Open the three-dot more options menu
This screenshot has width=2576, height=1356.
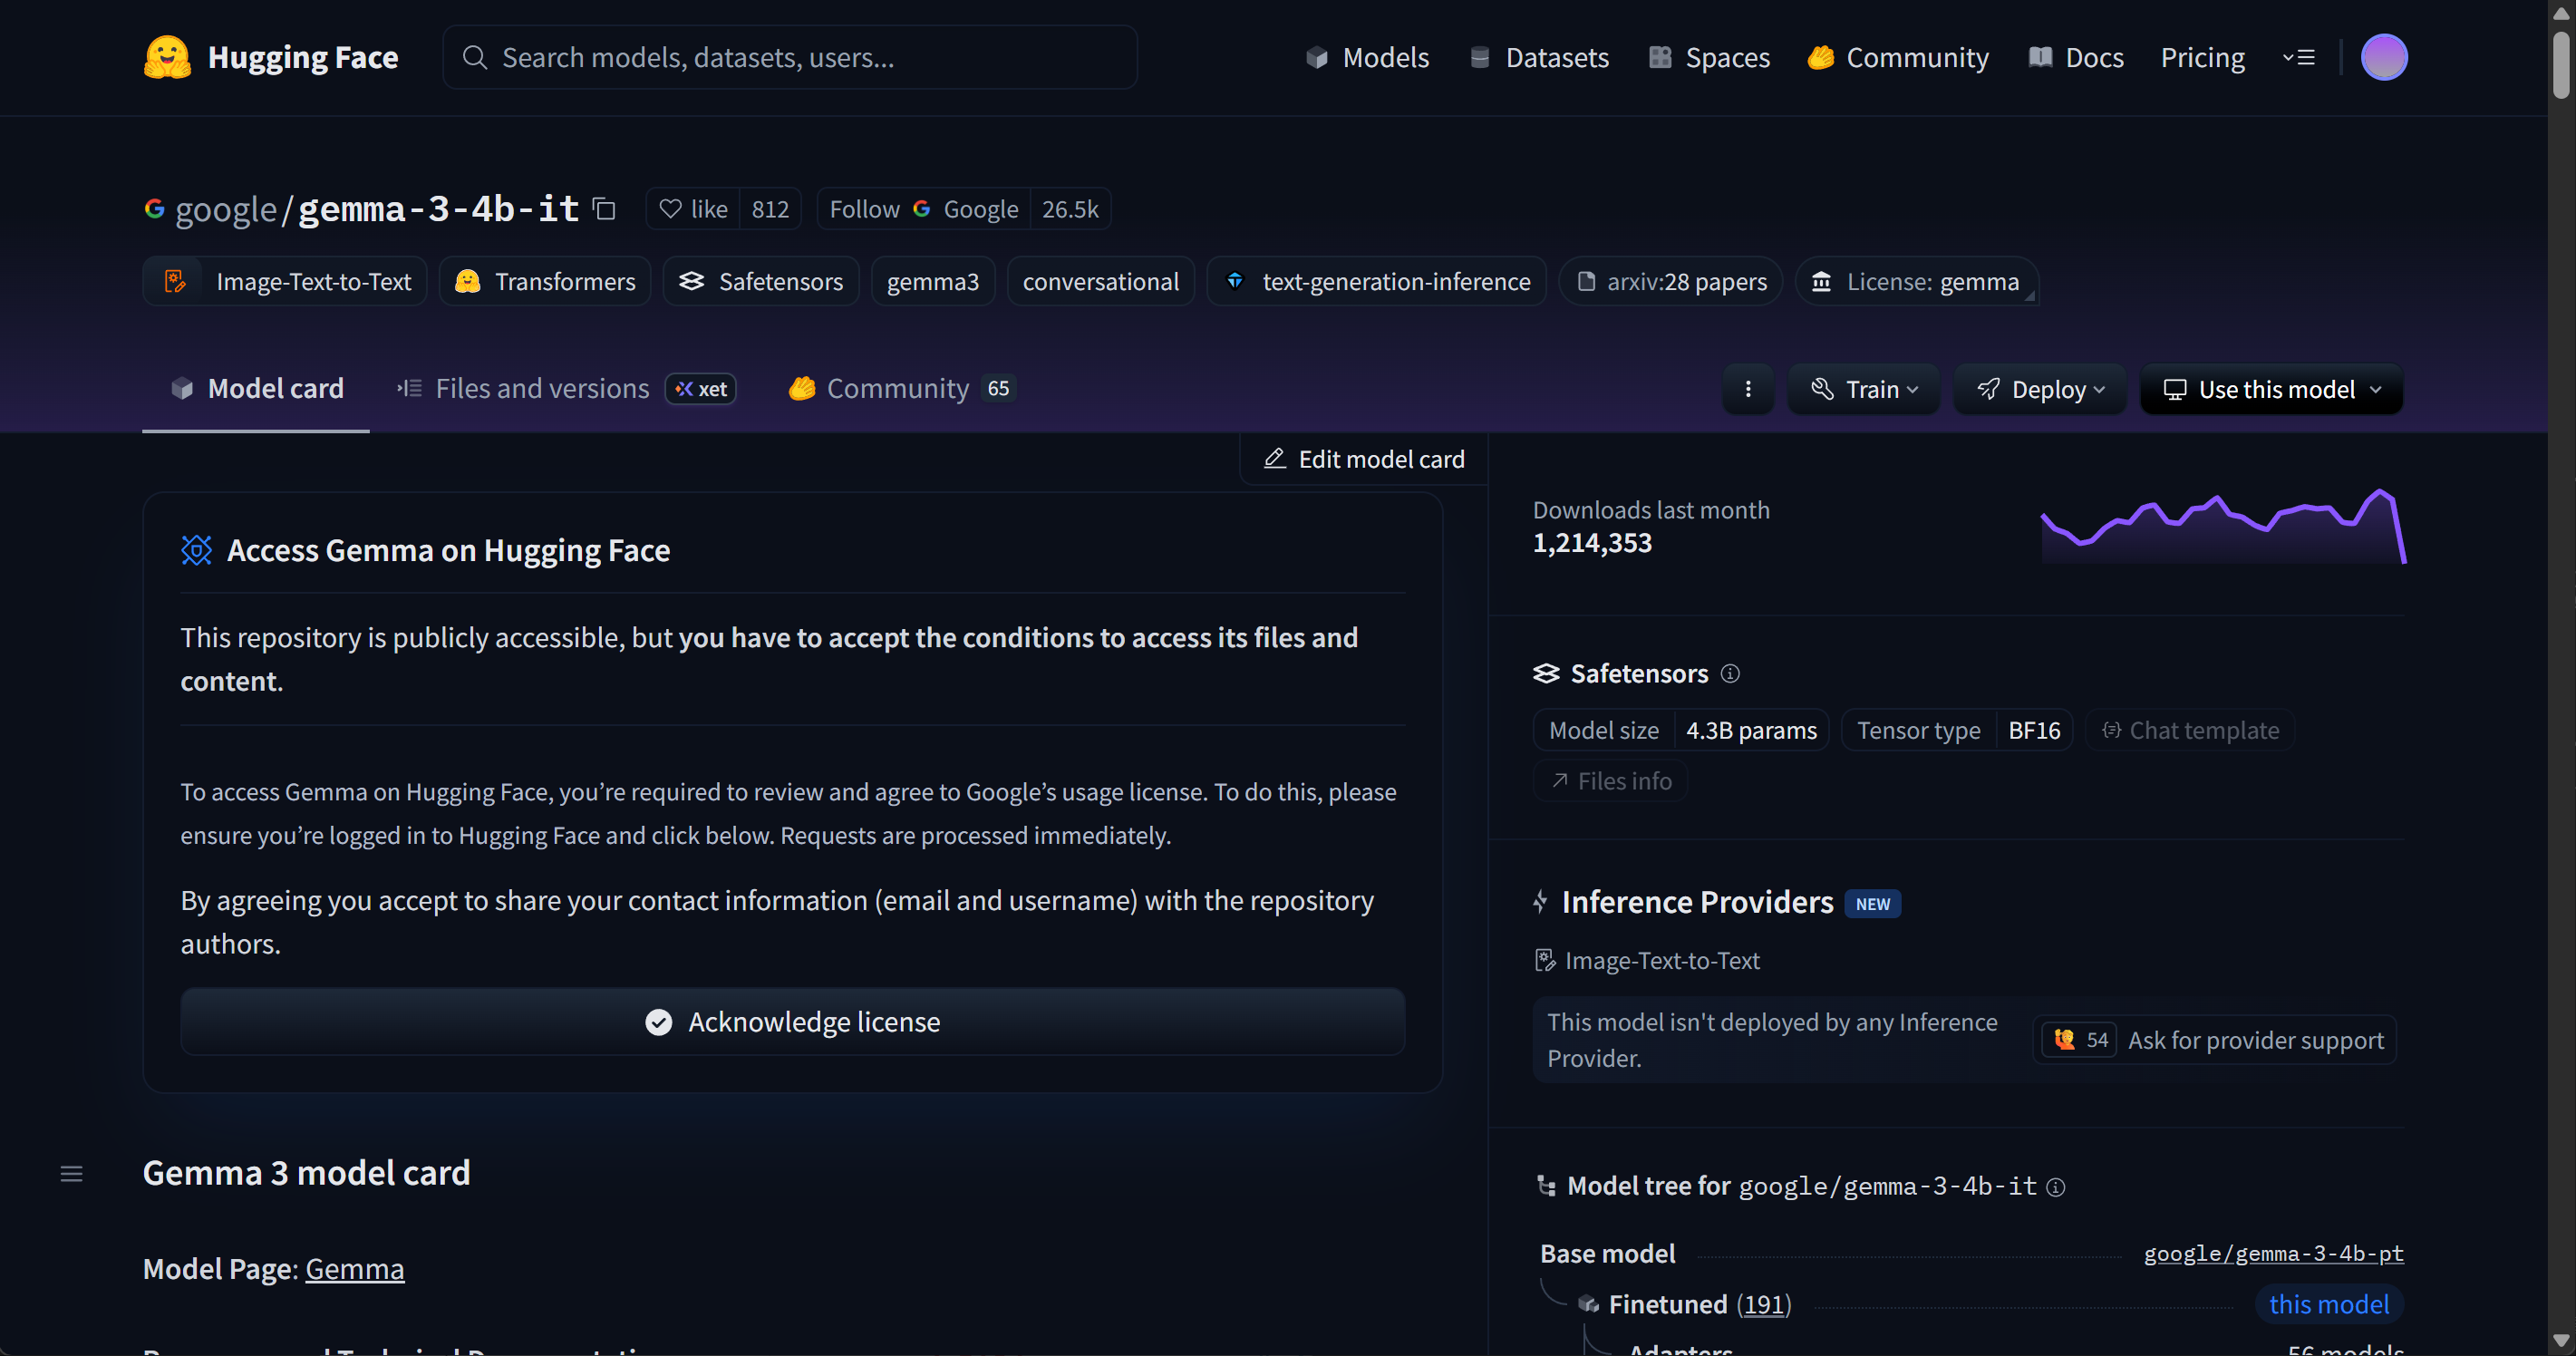1747,389
